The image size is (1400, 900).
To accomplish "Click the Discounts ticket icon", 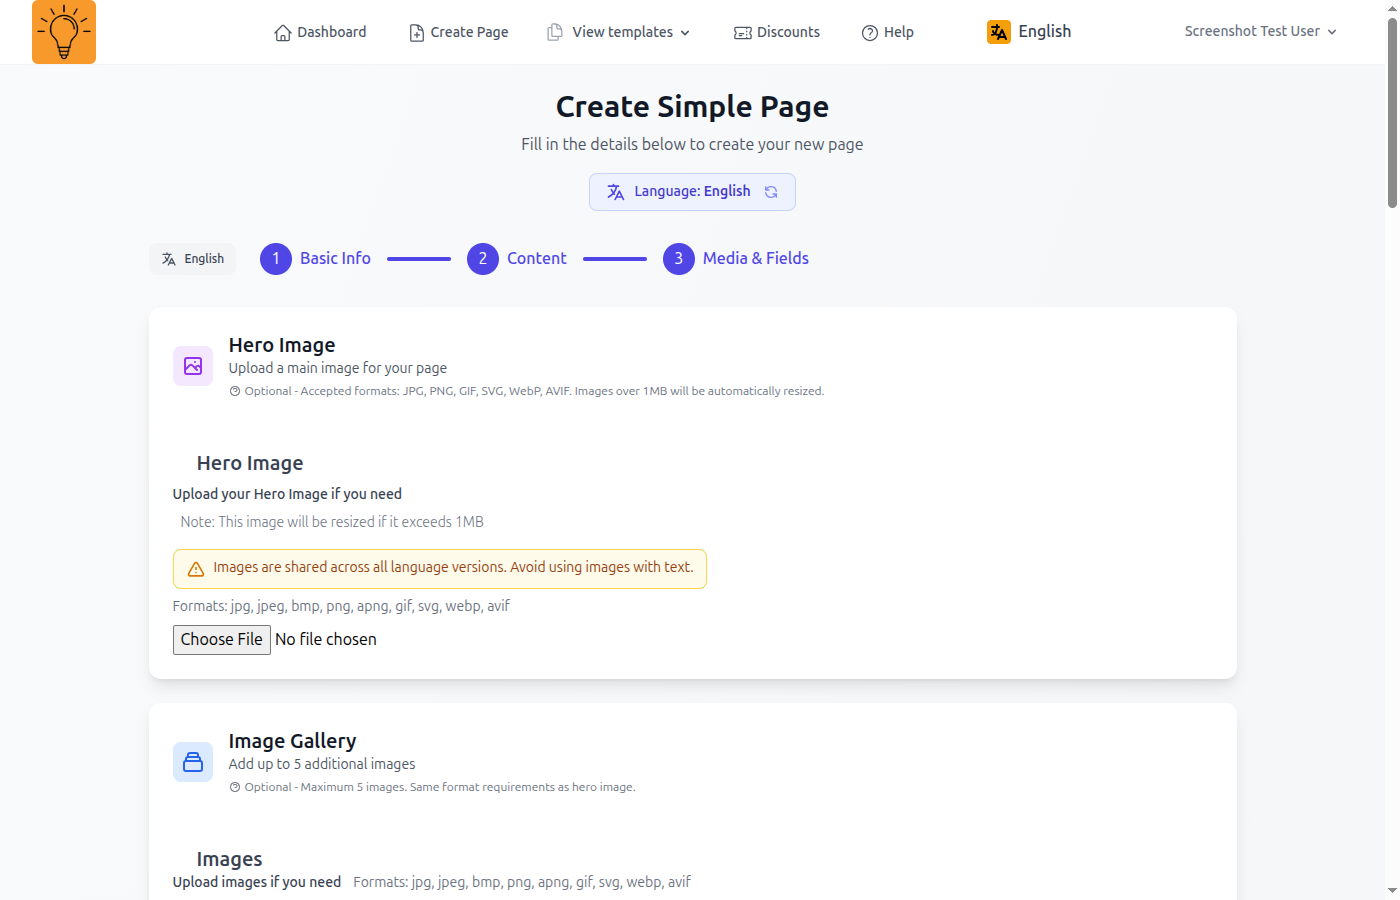I will (x=743, y=33).
